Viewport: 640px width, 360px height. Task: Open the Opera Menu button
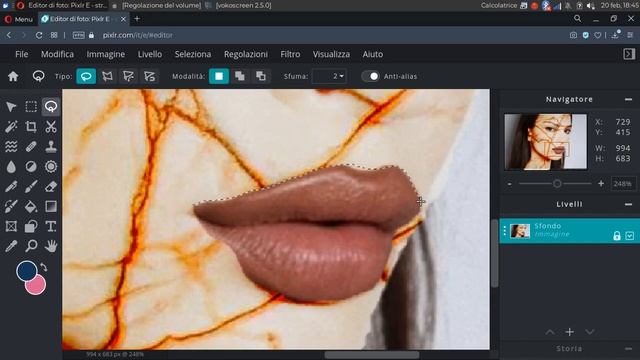click(x=19, y=19)
